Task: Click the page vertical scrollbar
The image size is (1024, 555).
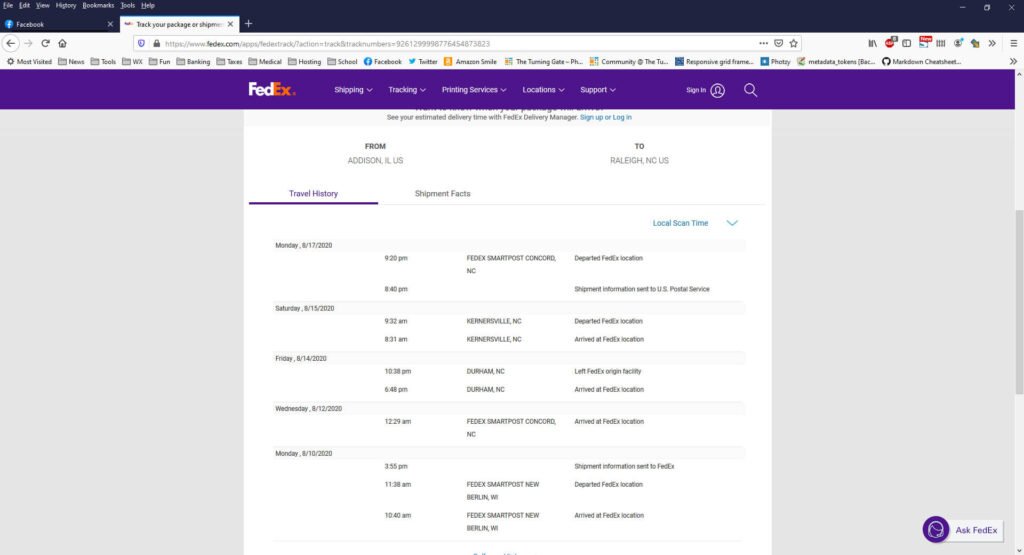Action: click(x=1018, y=300)
